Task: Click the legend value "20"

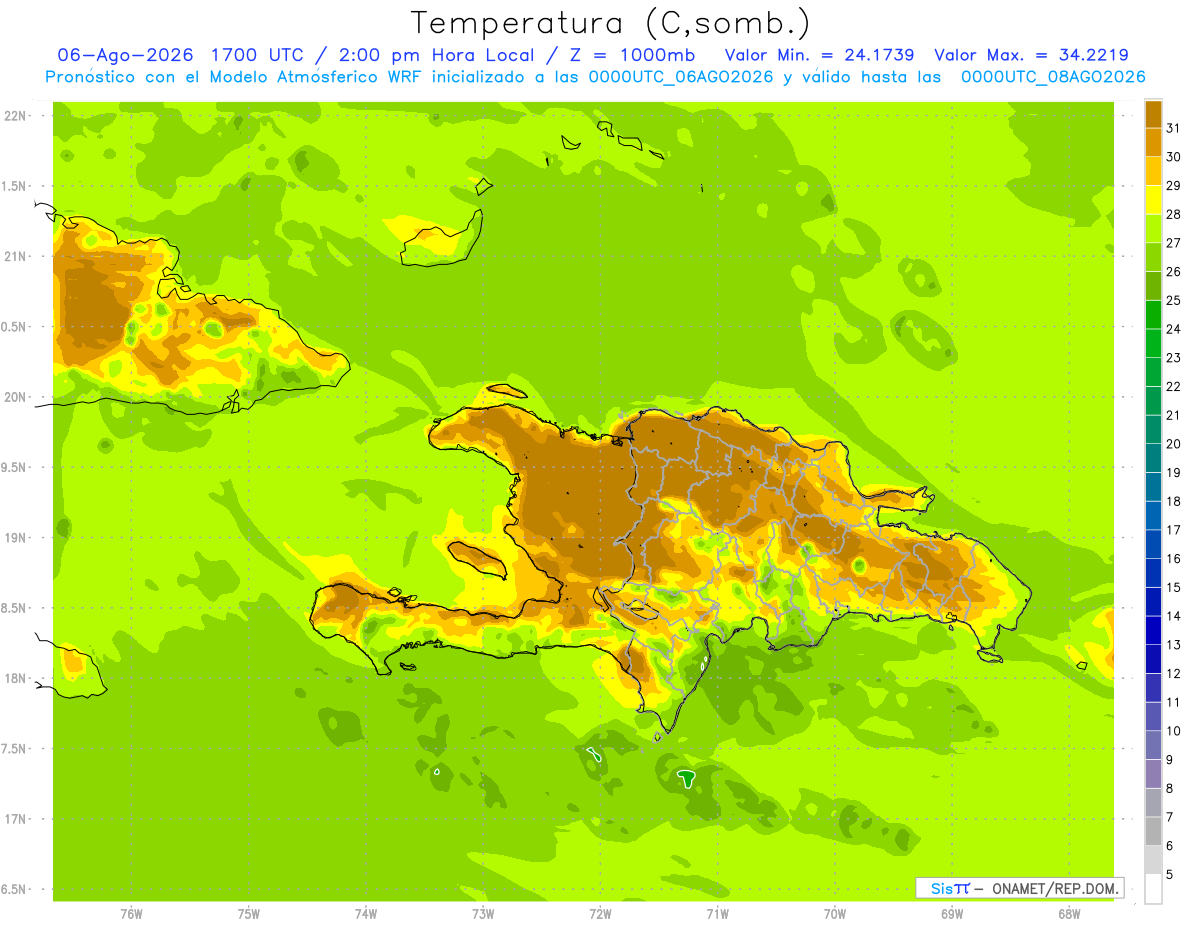Action: (1174, 444)
